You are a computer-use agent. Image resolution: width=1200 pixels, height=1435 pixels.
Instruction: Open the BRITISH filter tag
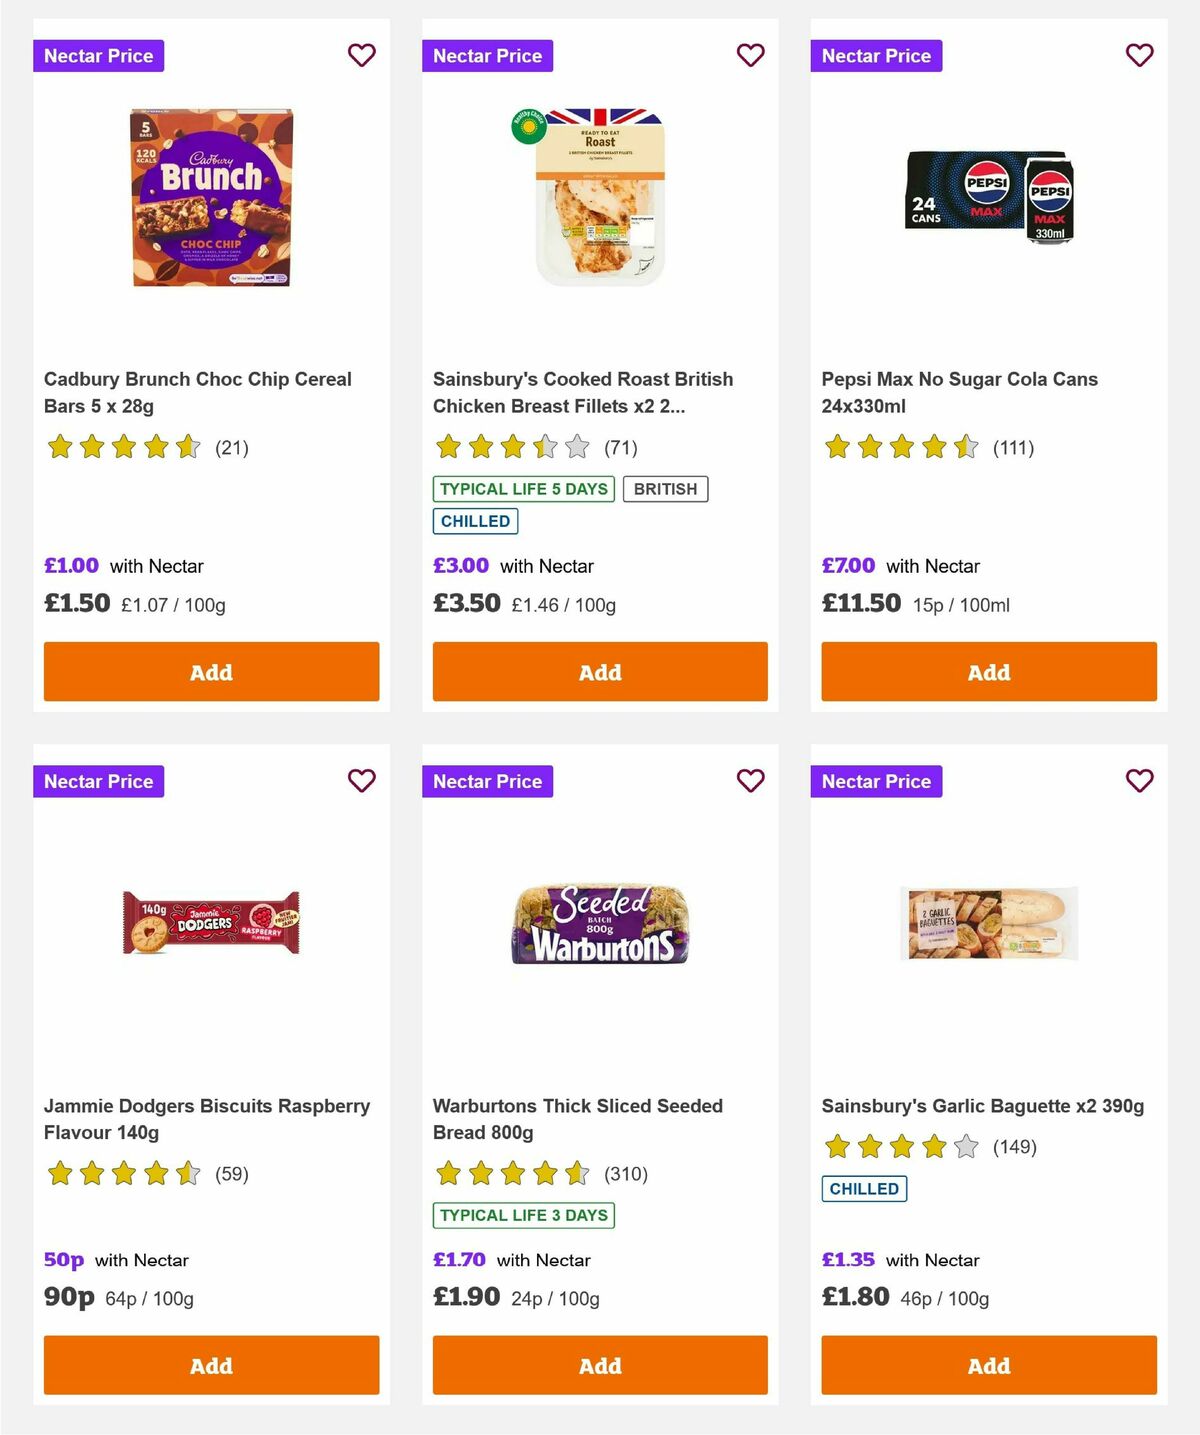click(x=665, y=489)
